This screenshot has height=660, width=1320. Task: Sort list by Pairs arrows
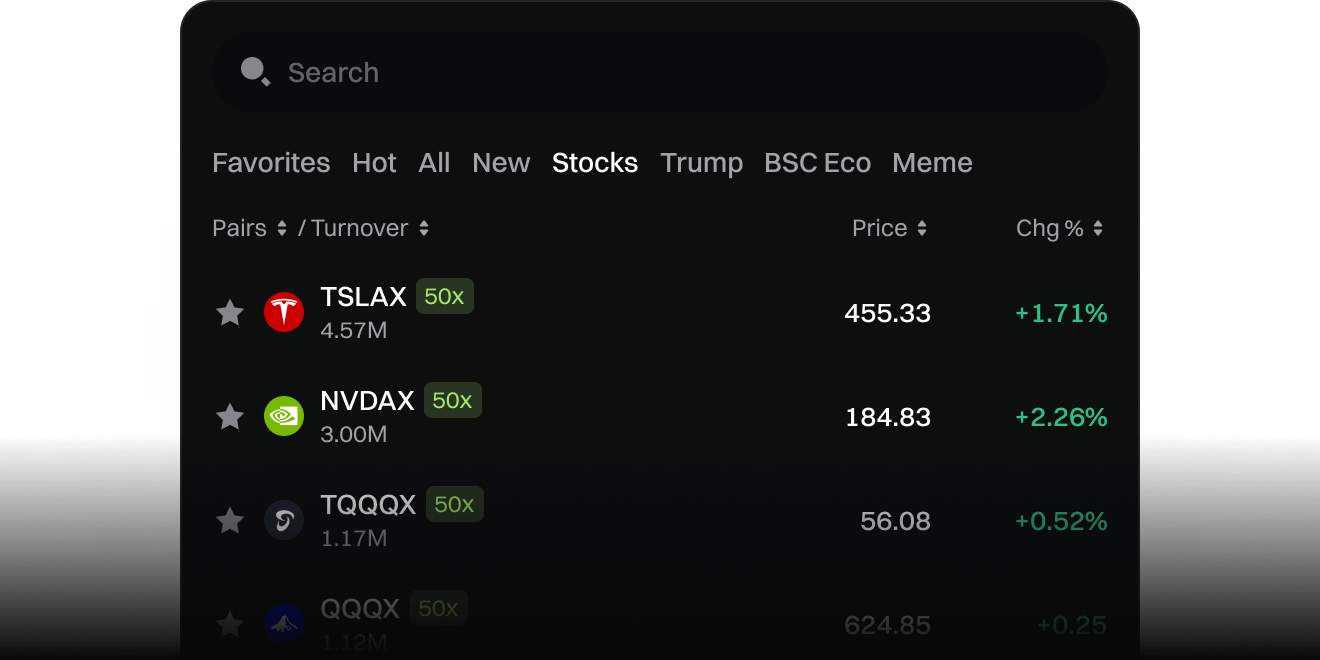(x=282, y=229)
